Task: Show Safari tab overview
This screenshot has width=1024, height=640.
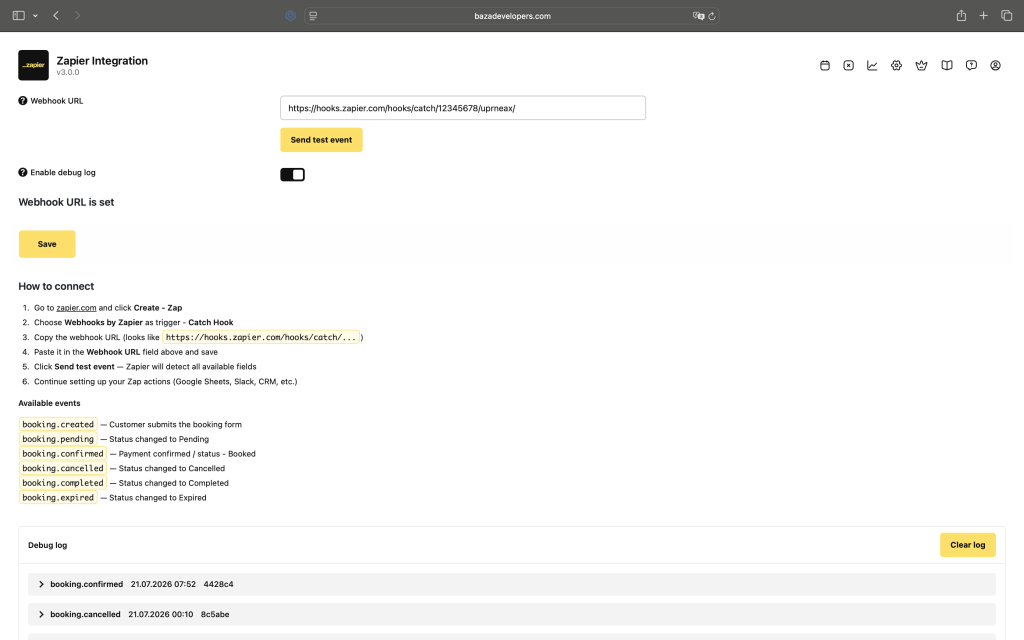Action: (1006, 16)
